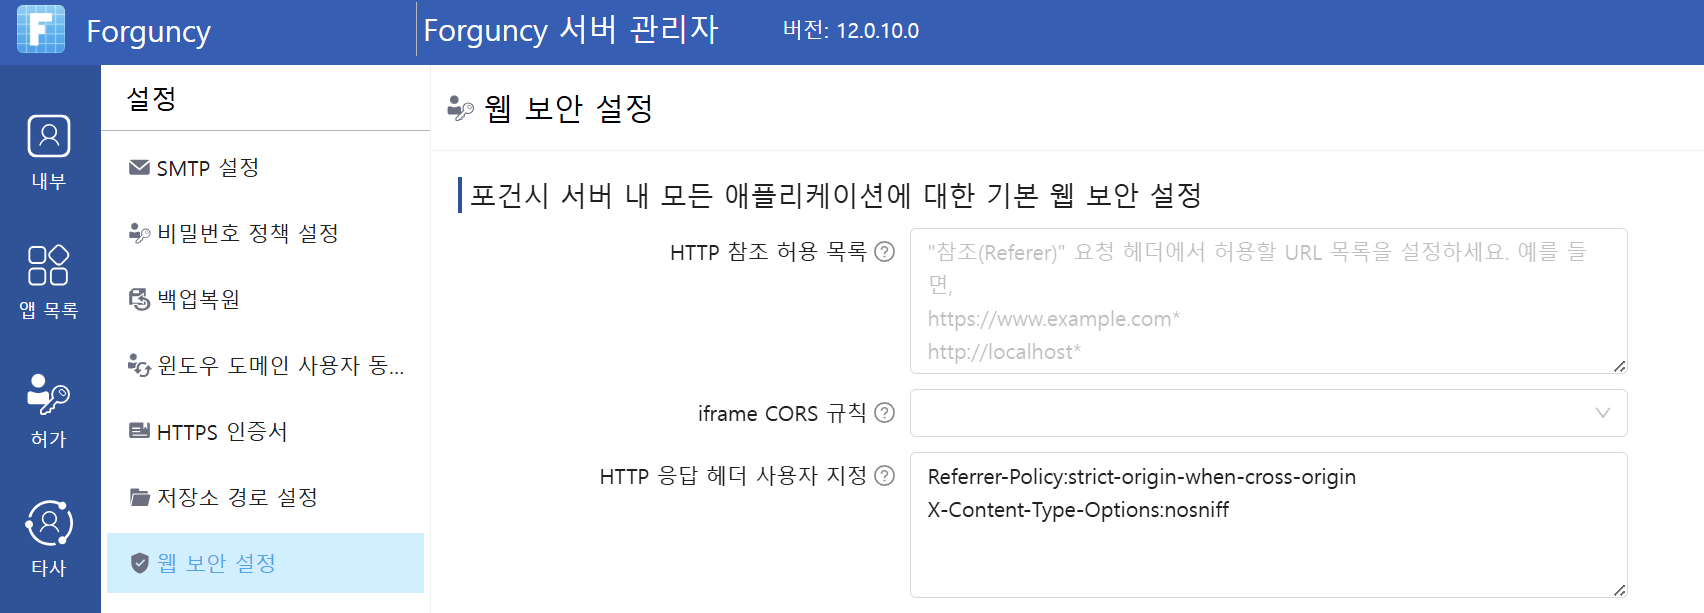The height and width of the screenshot is (613, 1704).
Task: Click the HTTPS 인증서 certificate icon
Action: coord(139,431)
